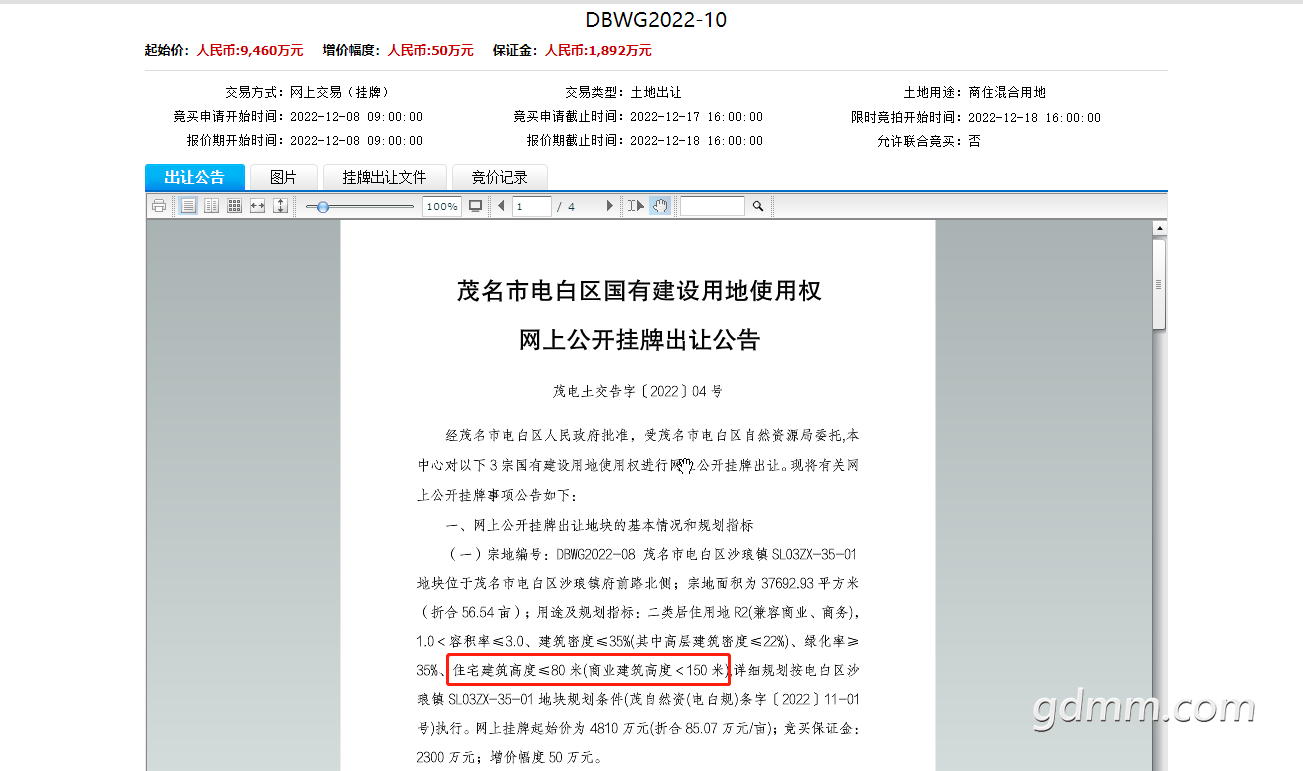This screenshot has width=1303, height=771.
Task: Switch to two-page view mode
Action: pos(211,206)
